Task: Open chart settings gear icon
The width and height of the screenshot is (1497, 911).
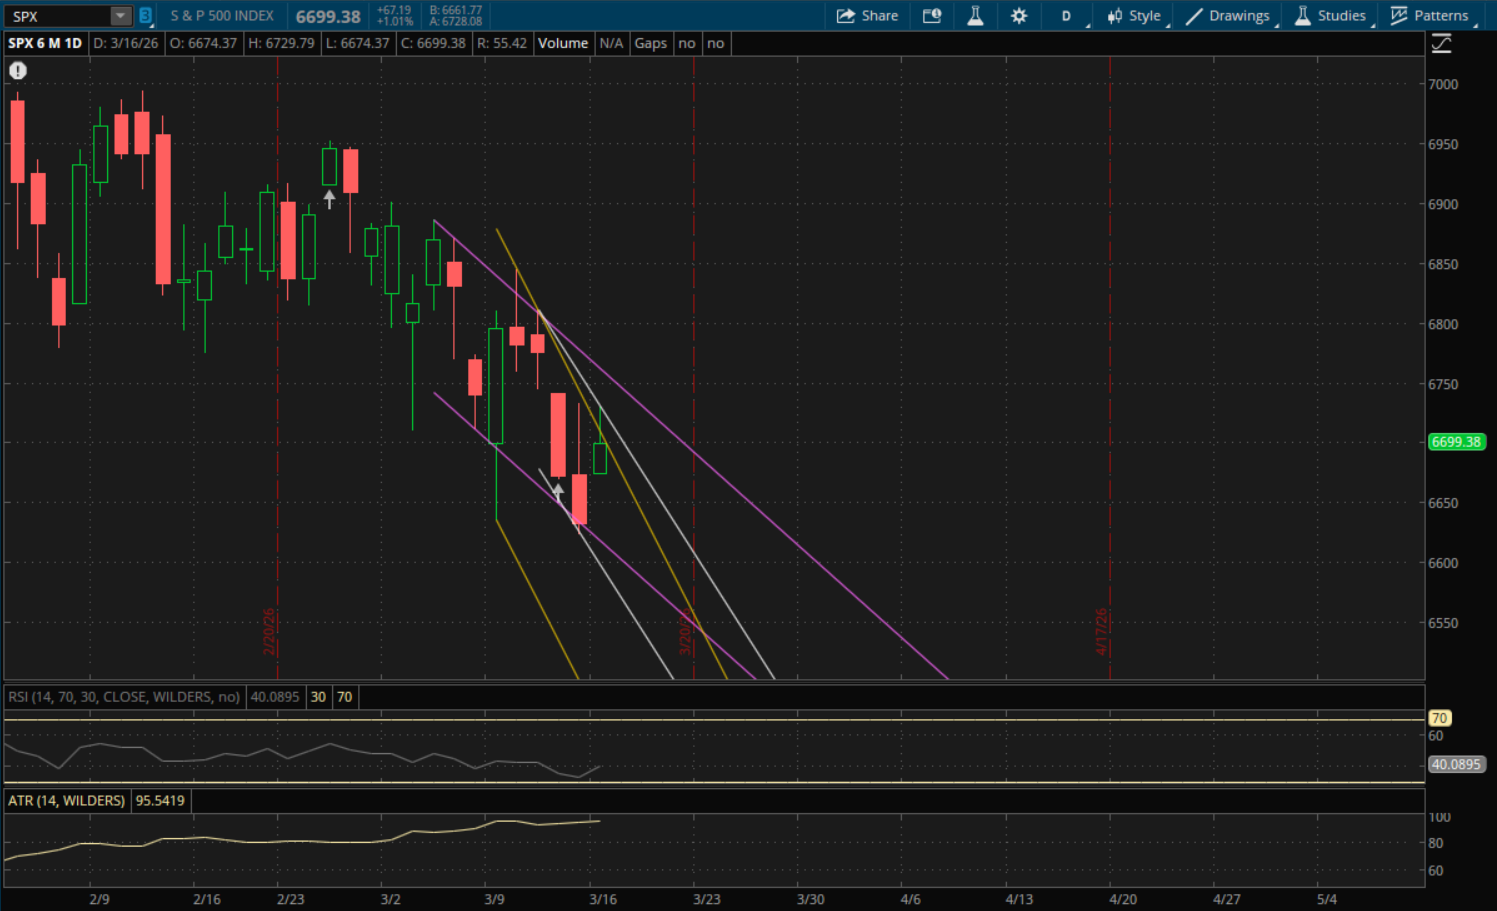Action: tap(1019, 16)
